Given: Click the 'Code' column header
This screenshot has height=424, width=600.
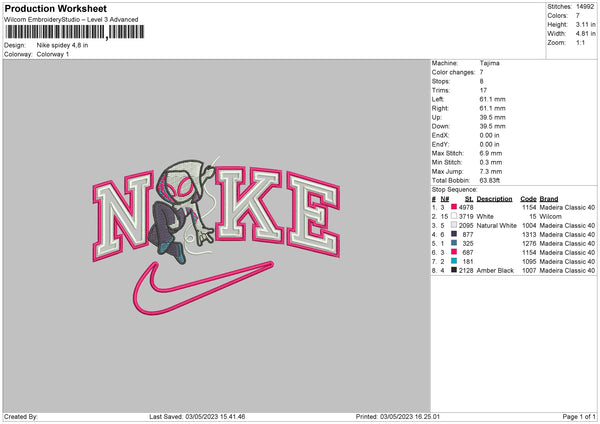Looking at the screenshot, I should pos(528,199).
